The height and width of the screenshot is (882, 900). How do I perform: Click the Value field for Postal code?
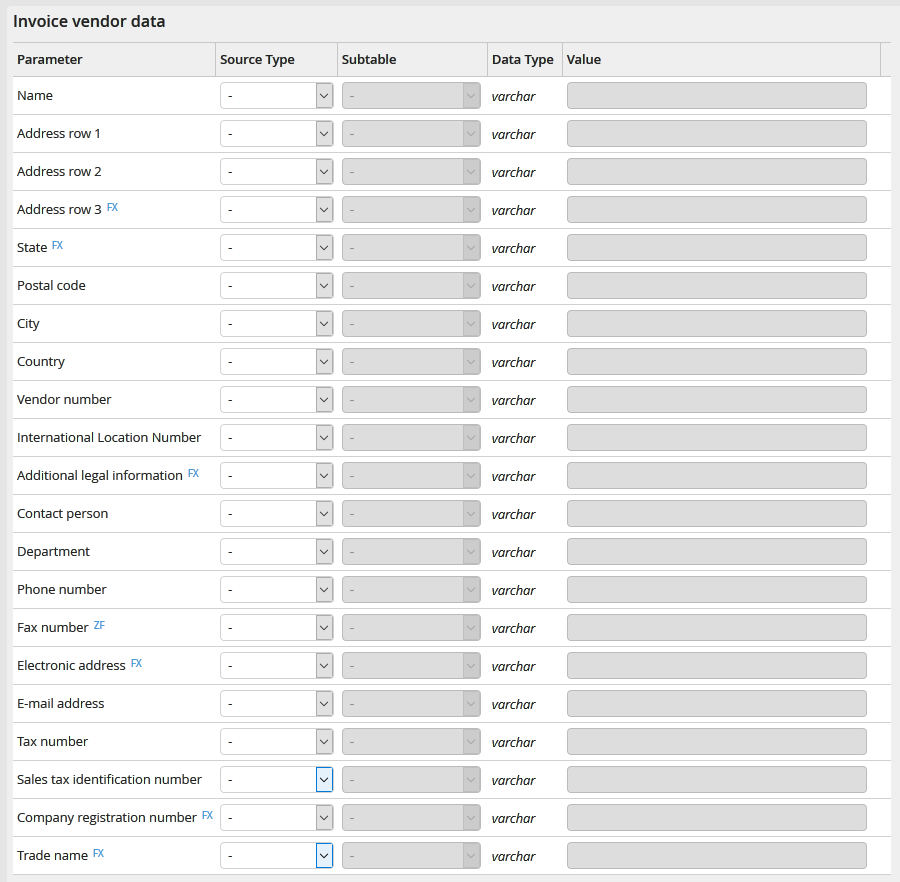[717, 286]
